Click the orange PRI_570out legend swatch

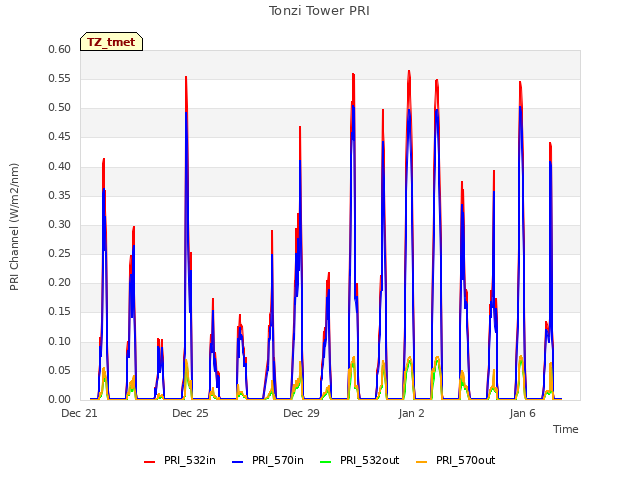[422, 461]
